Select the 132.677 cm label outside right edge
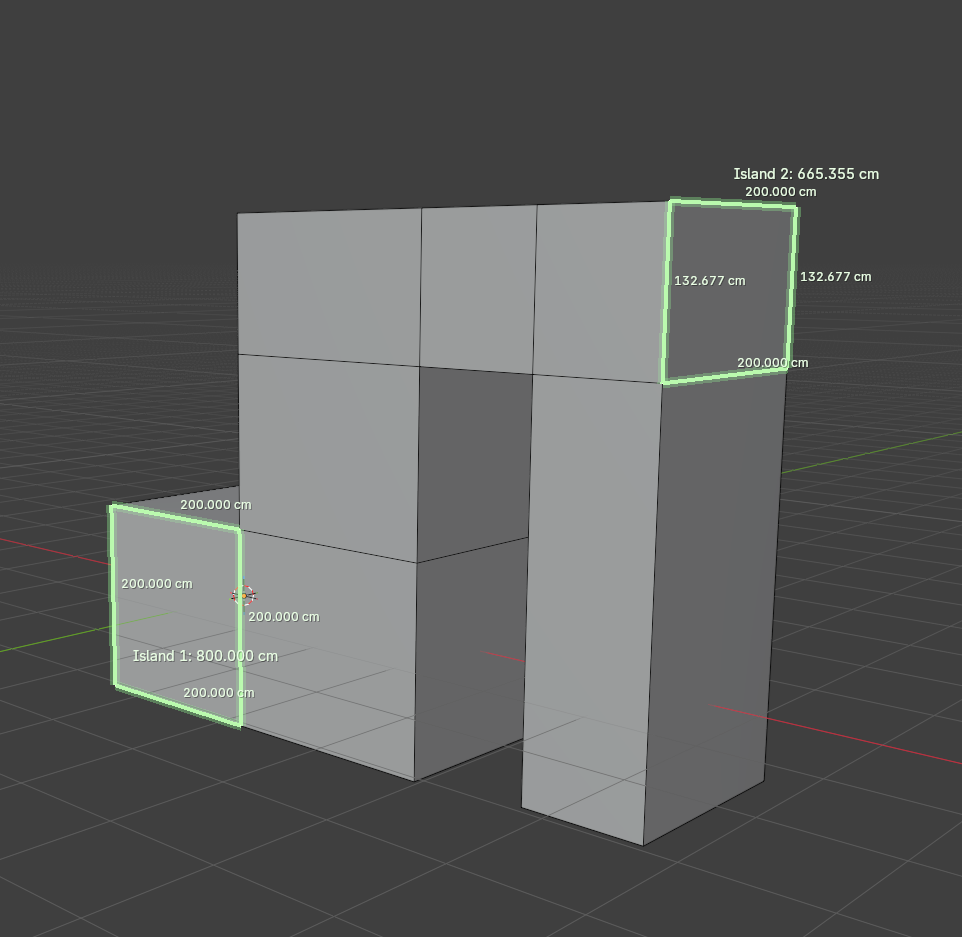962x937 pixels. pyautogui.click(x=836, y=277)
